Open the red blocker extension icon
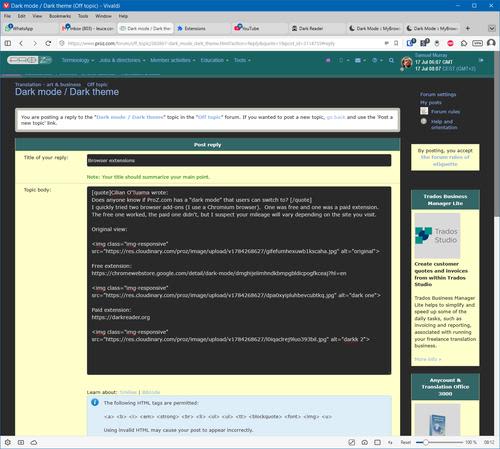 pyautogui.click(x=450, y=43)
